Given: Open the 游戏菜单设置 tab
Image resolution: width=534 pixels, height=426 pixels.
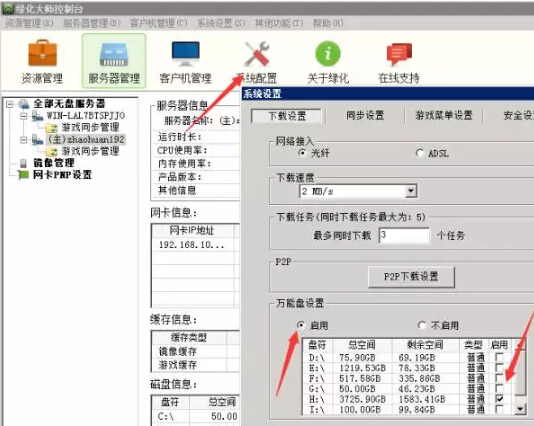Looking at the screenshot, I should pos(443,115).
